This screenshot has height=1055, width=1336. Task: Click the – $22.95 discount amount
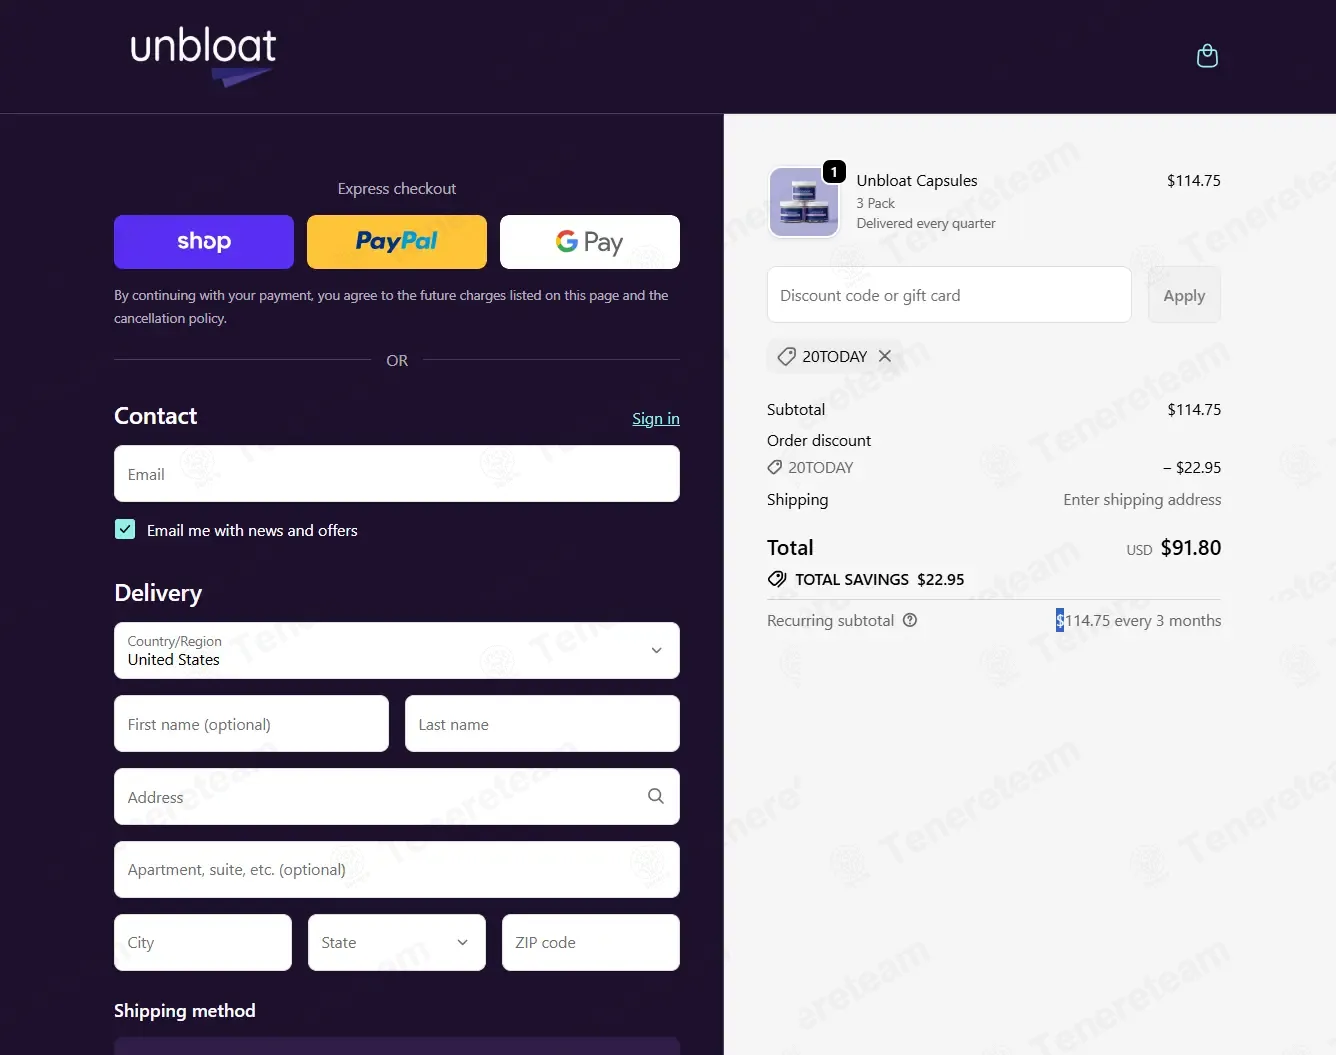click(1192, 467)
